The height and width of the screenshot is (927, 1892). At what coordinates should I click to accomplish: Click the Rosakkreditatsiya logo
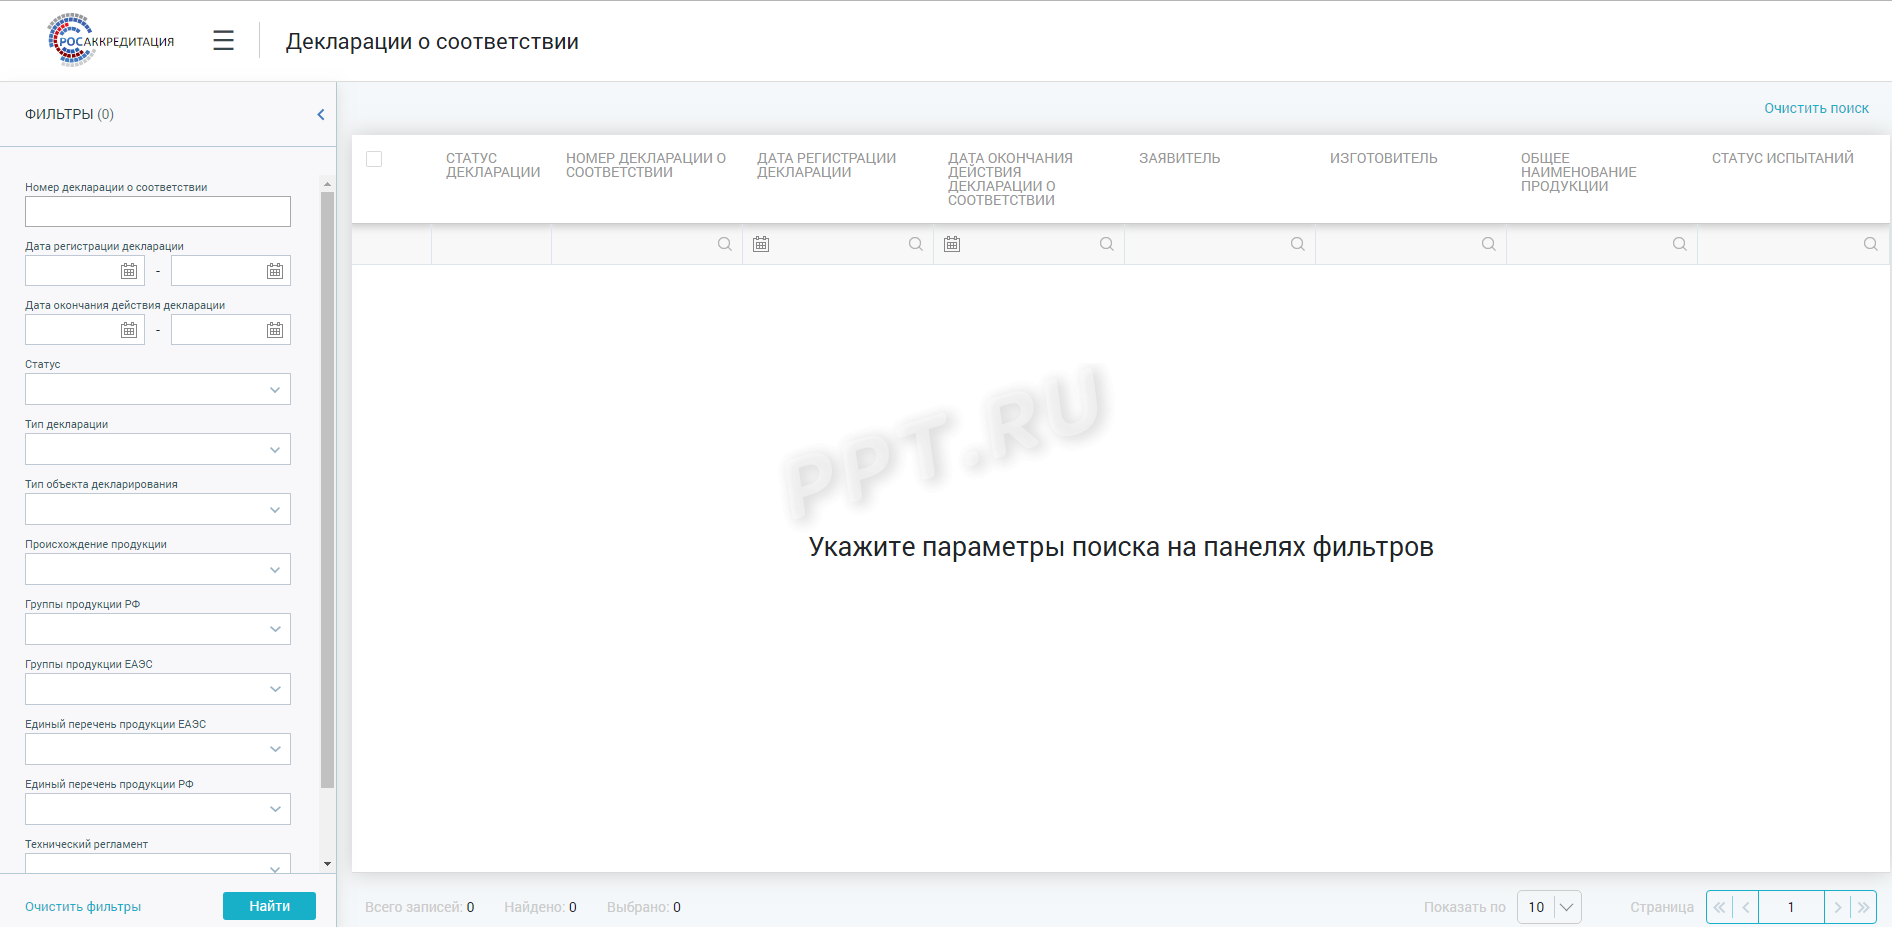[111, 41]
